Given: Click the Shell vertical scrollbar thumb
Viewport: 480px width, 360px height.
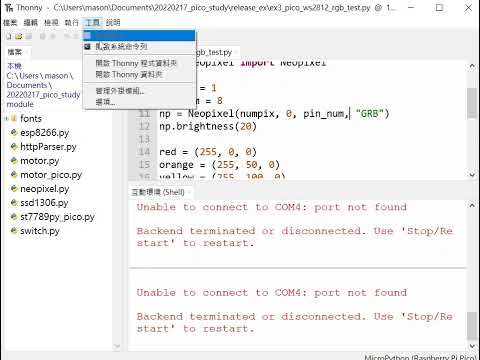Looking at the screenshot, I should [x=472, y=326].
